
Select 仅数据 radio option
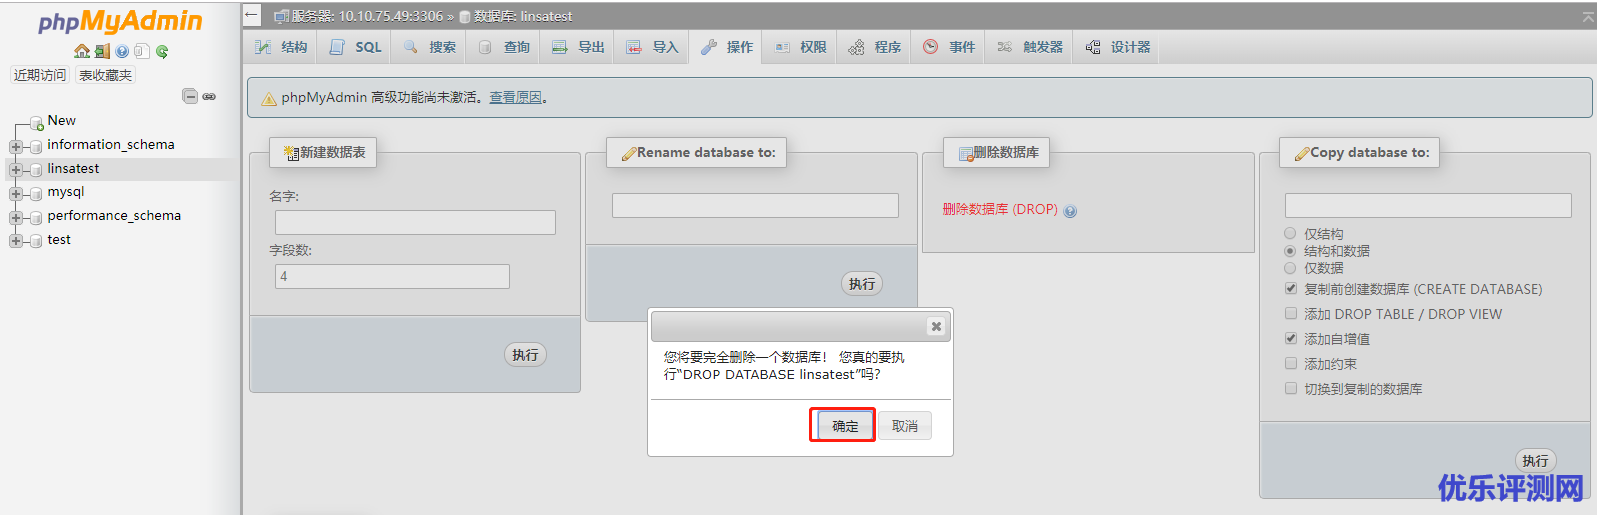1290,267
